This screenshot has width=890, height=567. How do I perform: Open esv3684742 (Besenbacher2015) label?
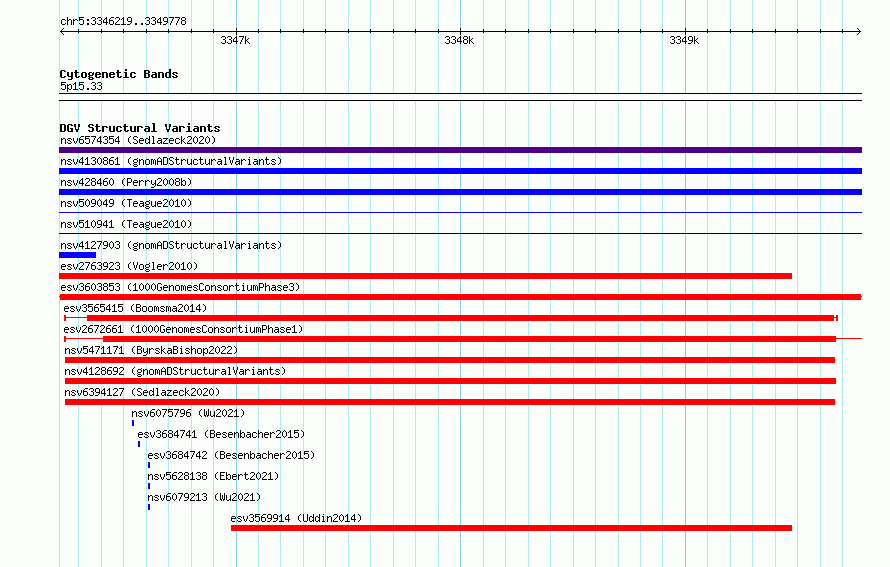[x=231, y=455]
